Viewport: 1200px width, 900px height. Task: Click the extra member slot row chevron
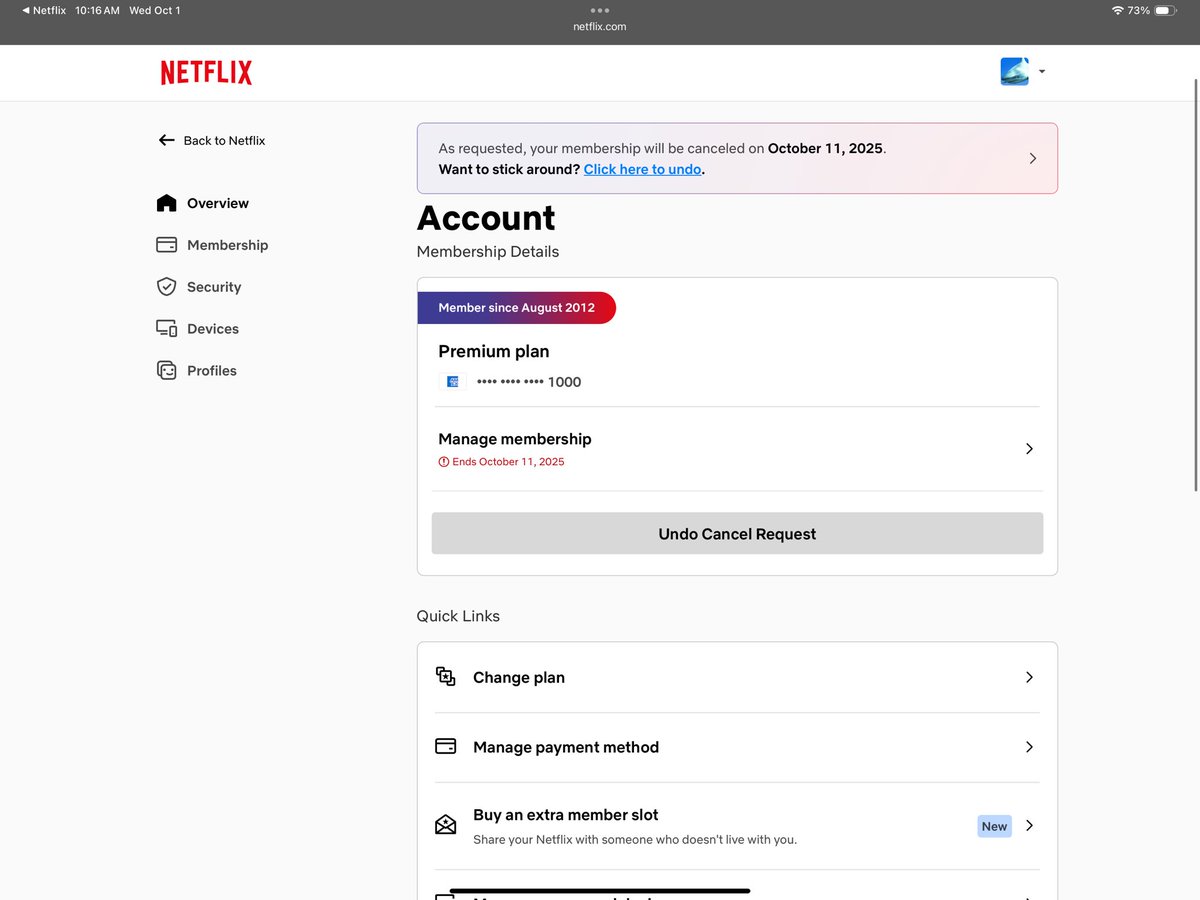1029,826
